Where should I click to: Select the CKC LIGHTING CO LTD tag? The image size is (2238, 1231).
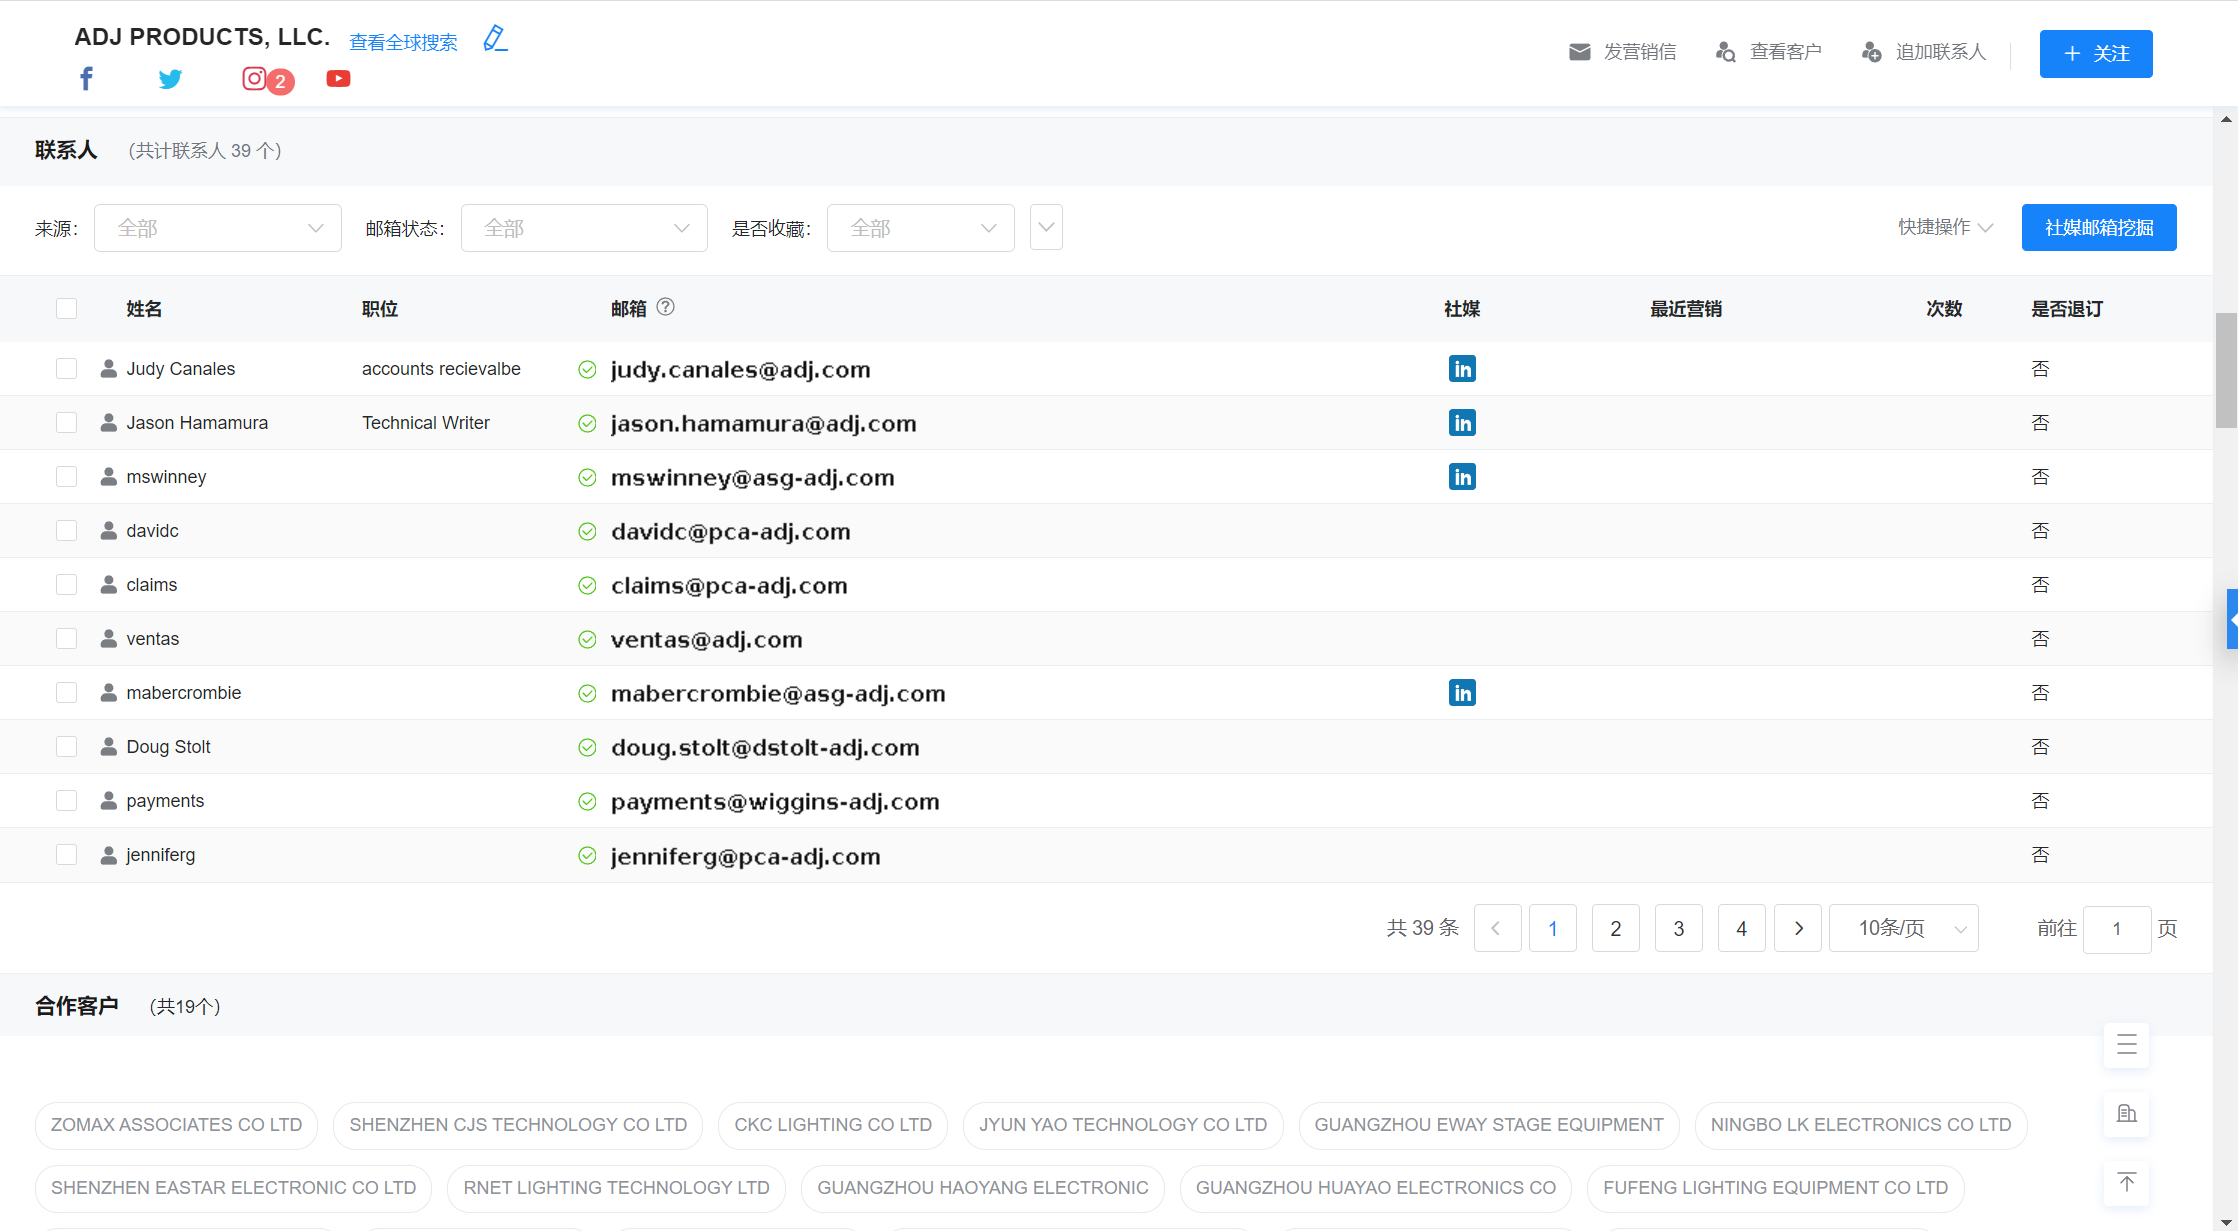tap(833, 1125)
